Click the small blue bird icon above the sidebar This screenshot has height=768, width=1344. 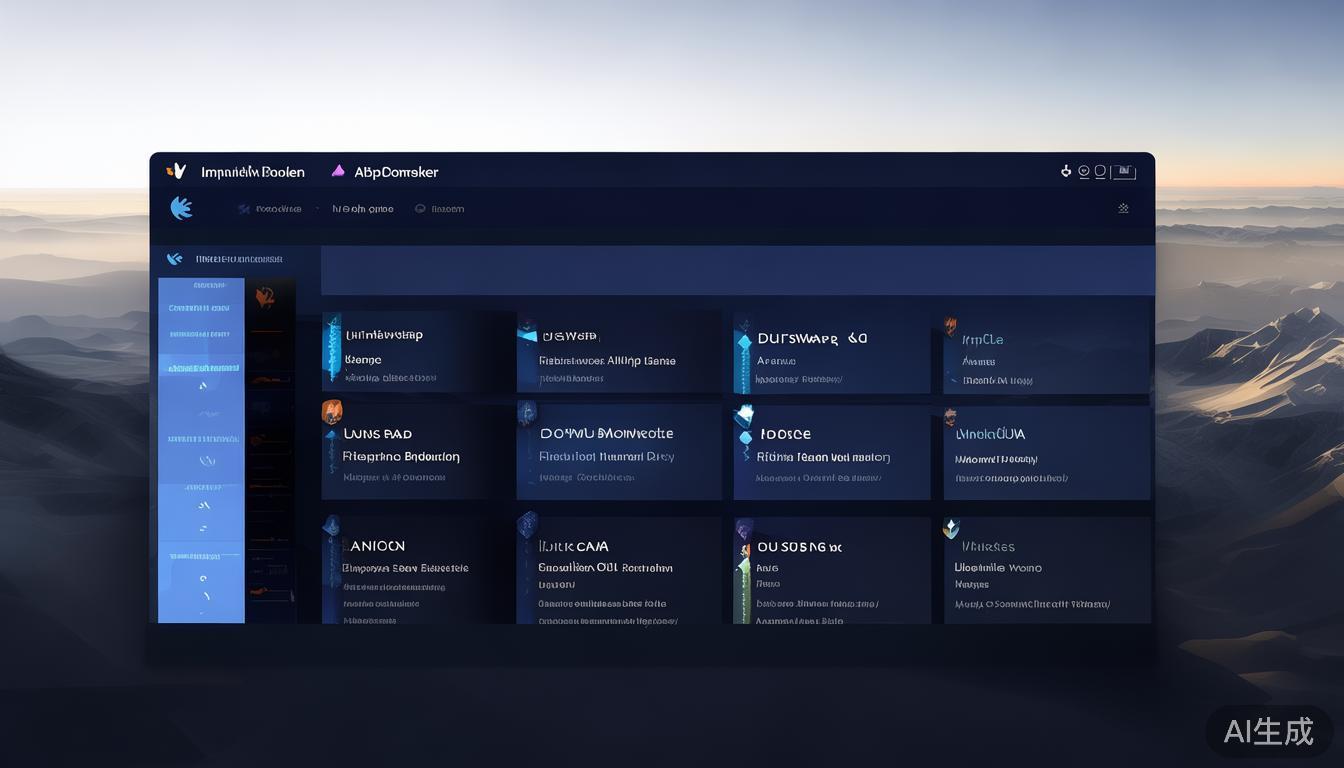(175, 259)
